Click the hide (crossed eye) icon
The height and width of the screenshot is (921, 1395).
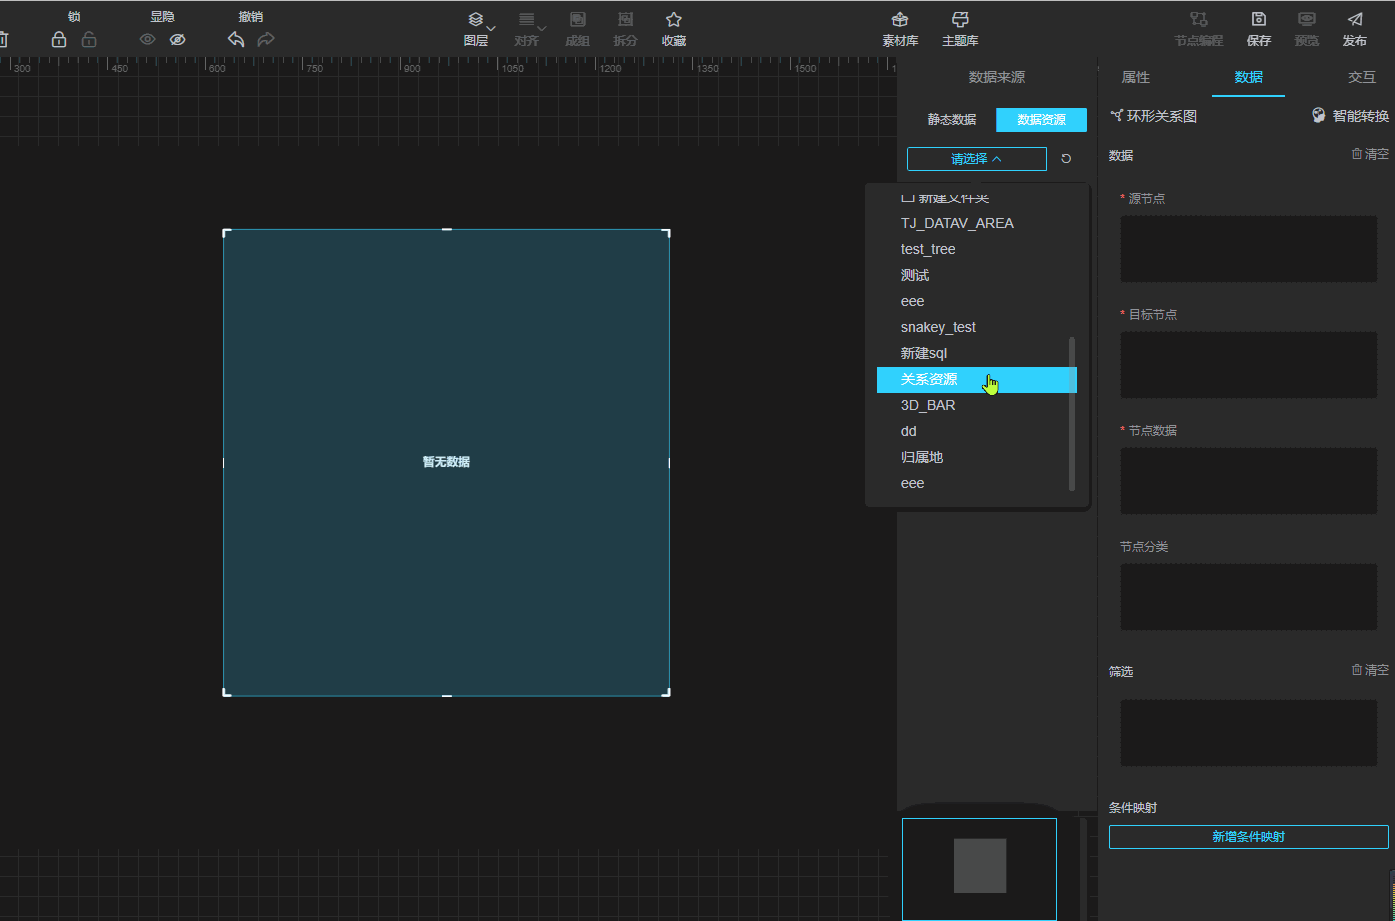point(178,39)
